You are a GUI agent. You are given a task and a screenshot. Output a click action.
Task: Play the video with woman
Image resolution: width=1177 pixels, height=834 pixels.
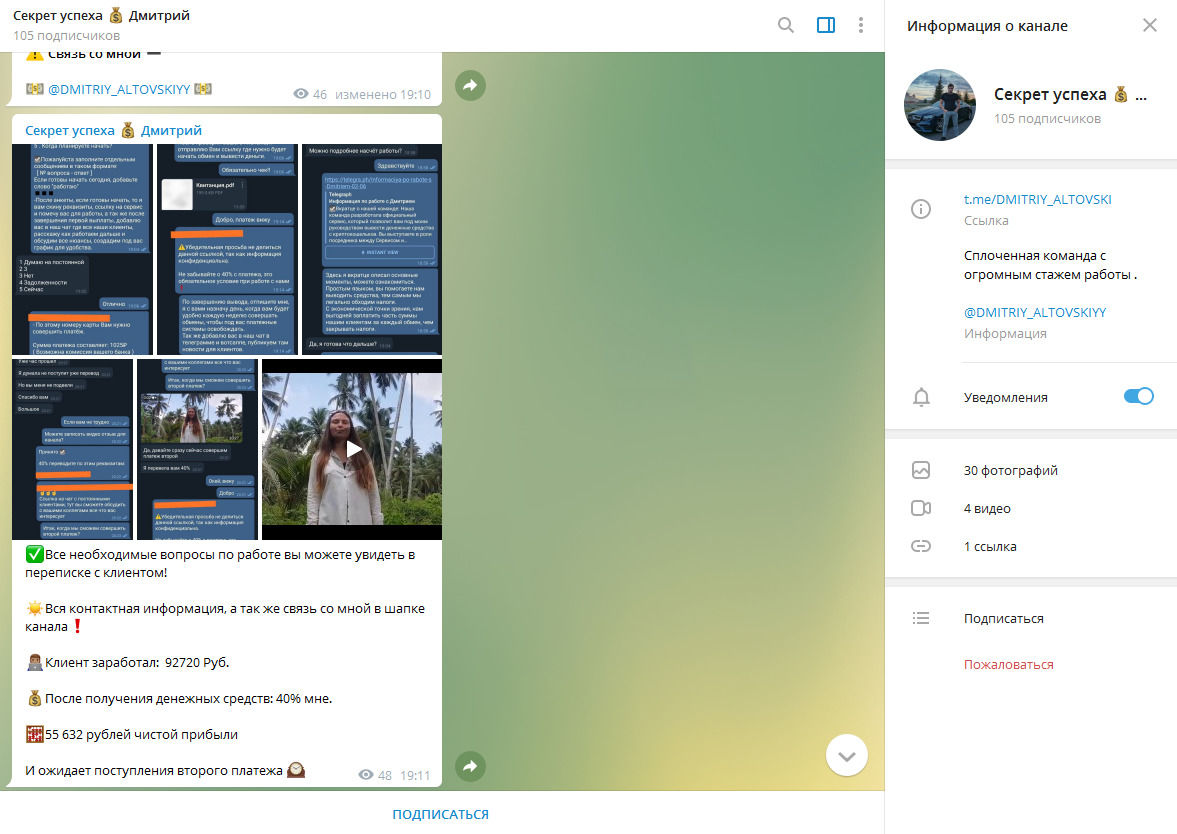point(352,449)
